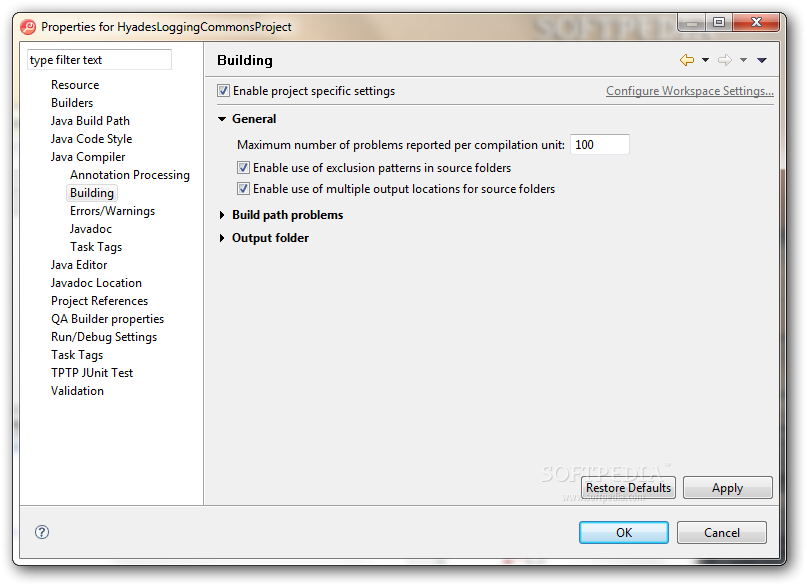Open the view menu dropdown triangle

[762, 60]
